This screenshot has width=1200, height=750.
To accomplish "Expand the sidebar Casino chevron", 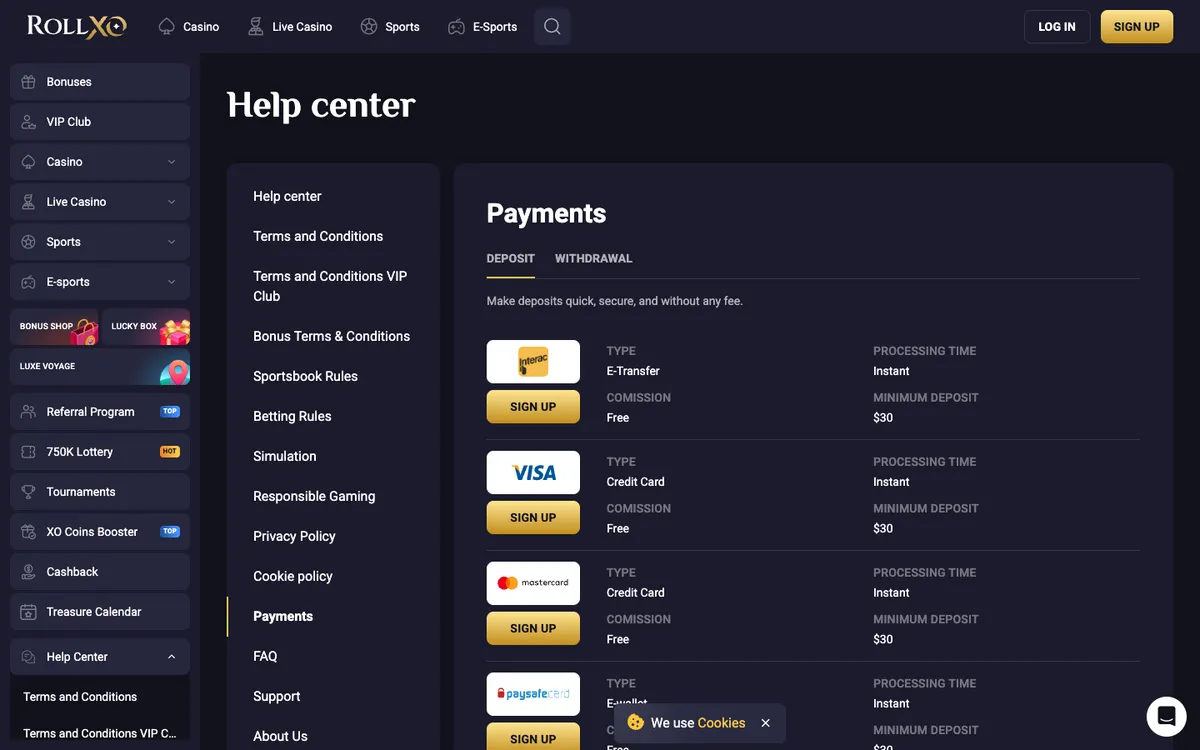I will tap(171, 162).
